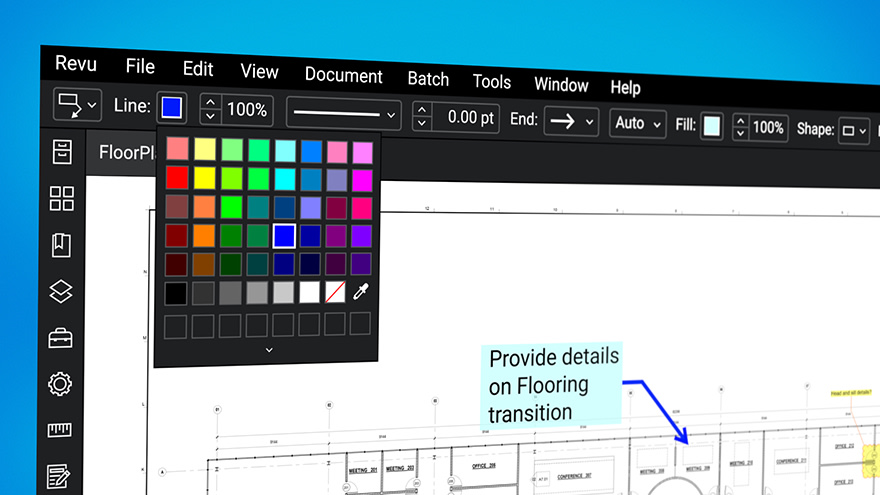
Task: Select the selected blue swatch in palette
Action: pos(284,236)
